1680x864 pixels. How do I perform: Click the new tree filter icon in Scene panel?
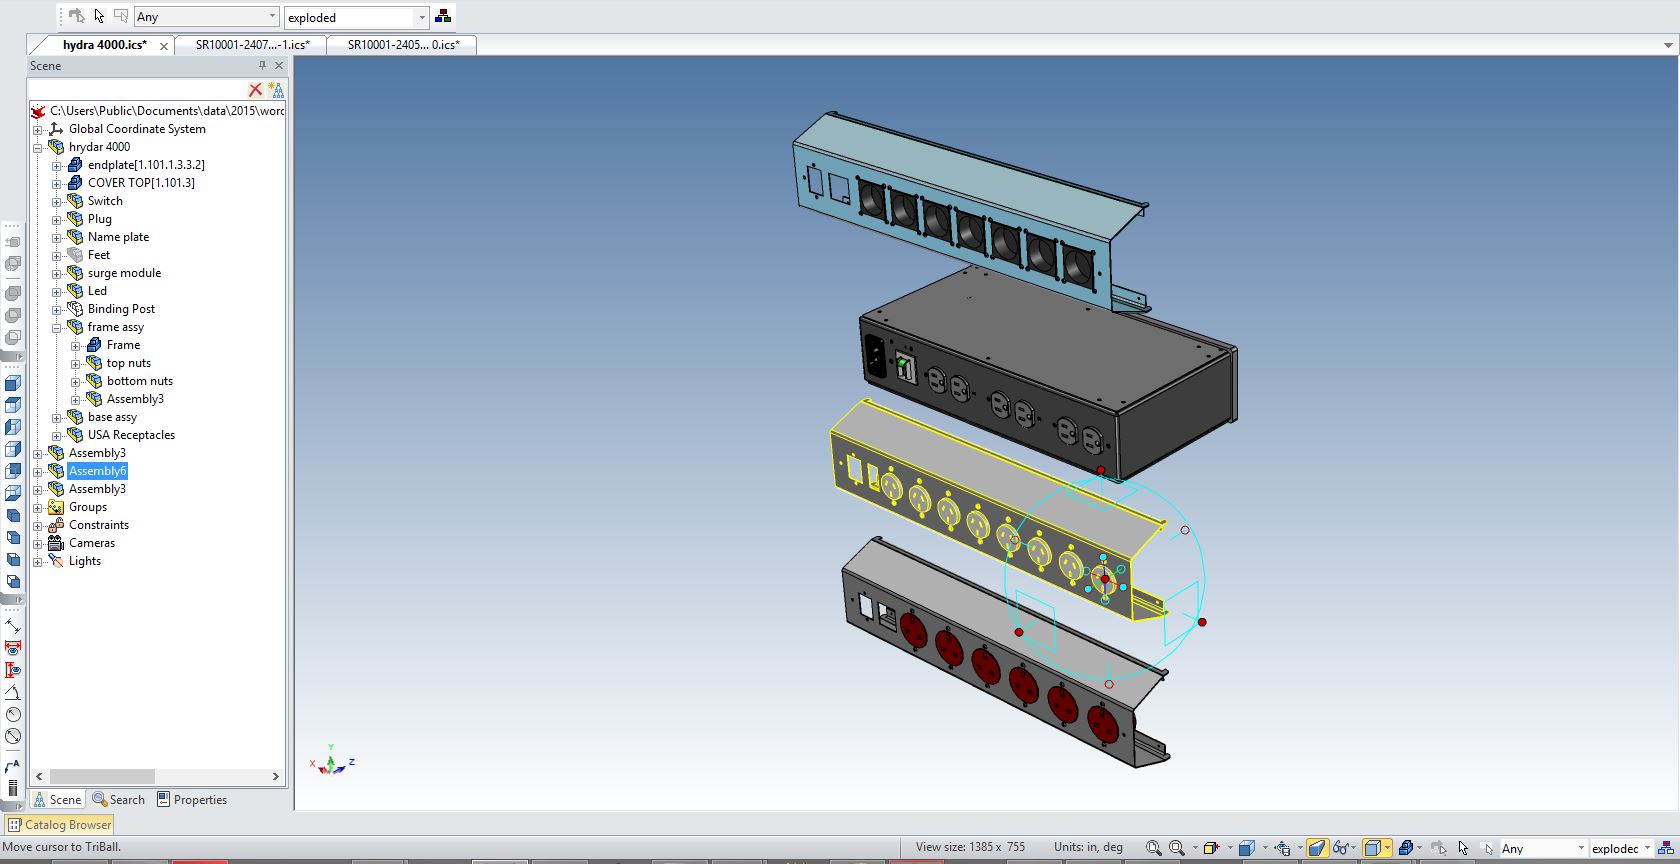275,90
